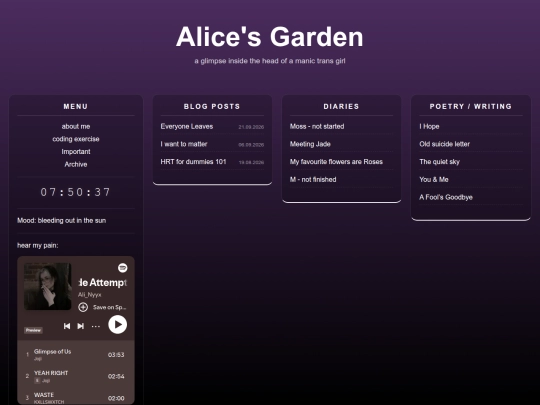Image resolution: width=540 pixels, height=405 pixels.
Task: Open the 'M - not finished' diary
Action: 313,180
